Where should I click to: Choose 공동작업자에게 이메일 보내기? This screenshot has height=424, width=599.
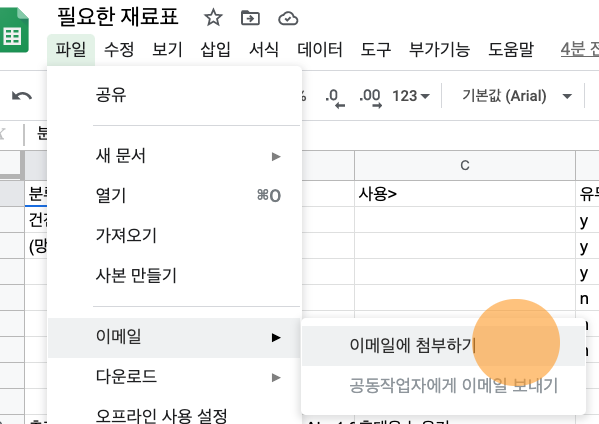tap(443, 385)
